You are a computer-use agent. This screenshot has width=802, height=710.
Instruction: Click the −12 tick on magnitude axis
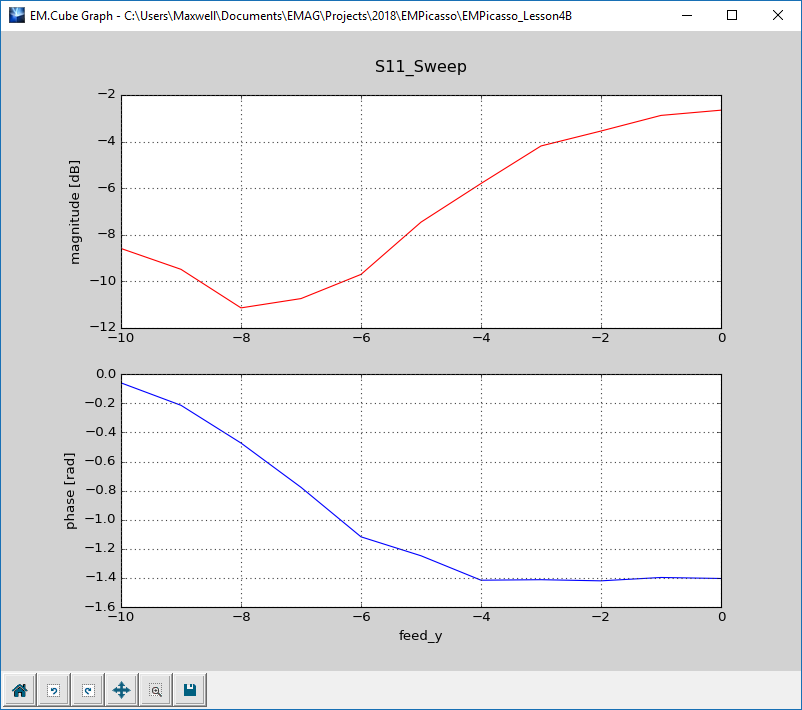[103, 326]
